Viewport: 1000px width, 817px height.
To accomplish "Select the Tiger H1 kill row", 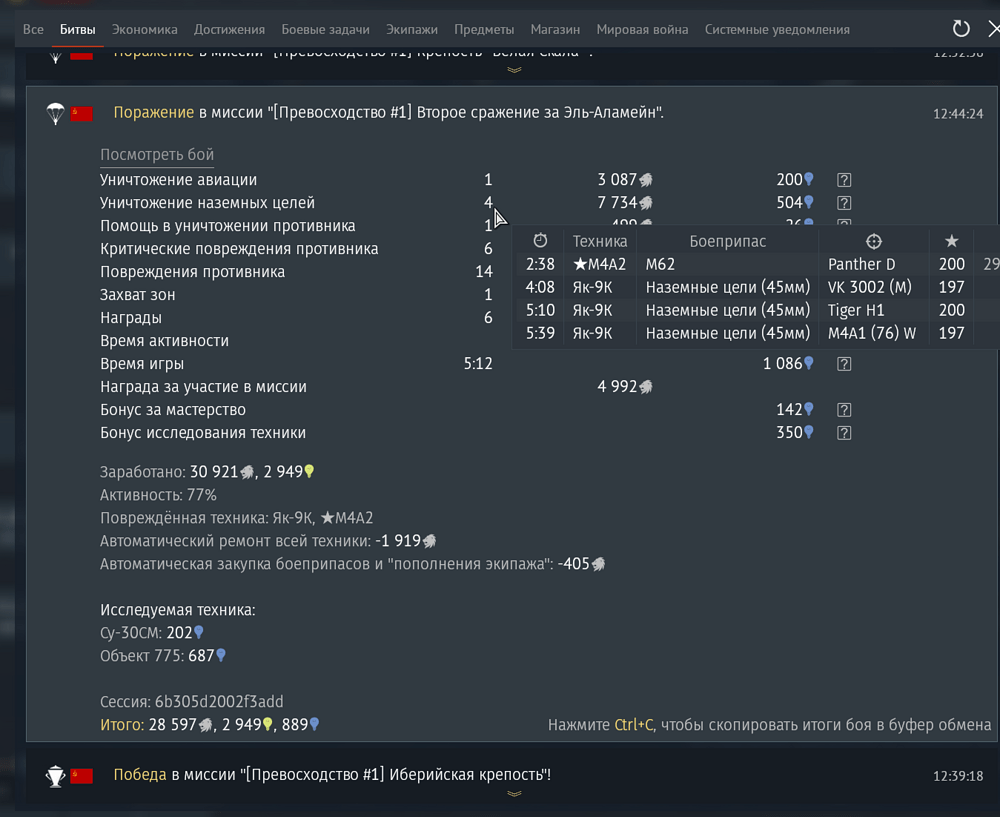I will pyautogui.click(x=756, y=310).
